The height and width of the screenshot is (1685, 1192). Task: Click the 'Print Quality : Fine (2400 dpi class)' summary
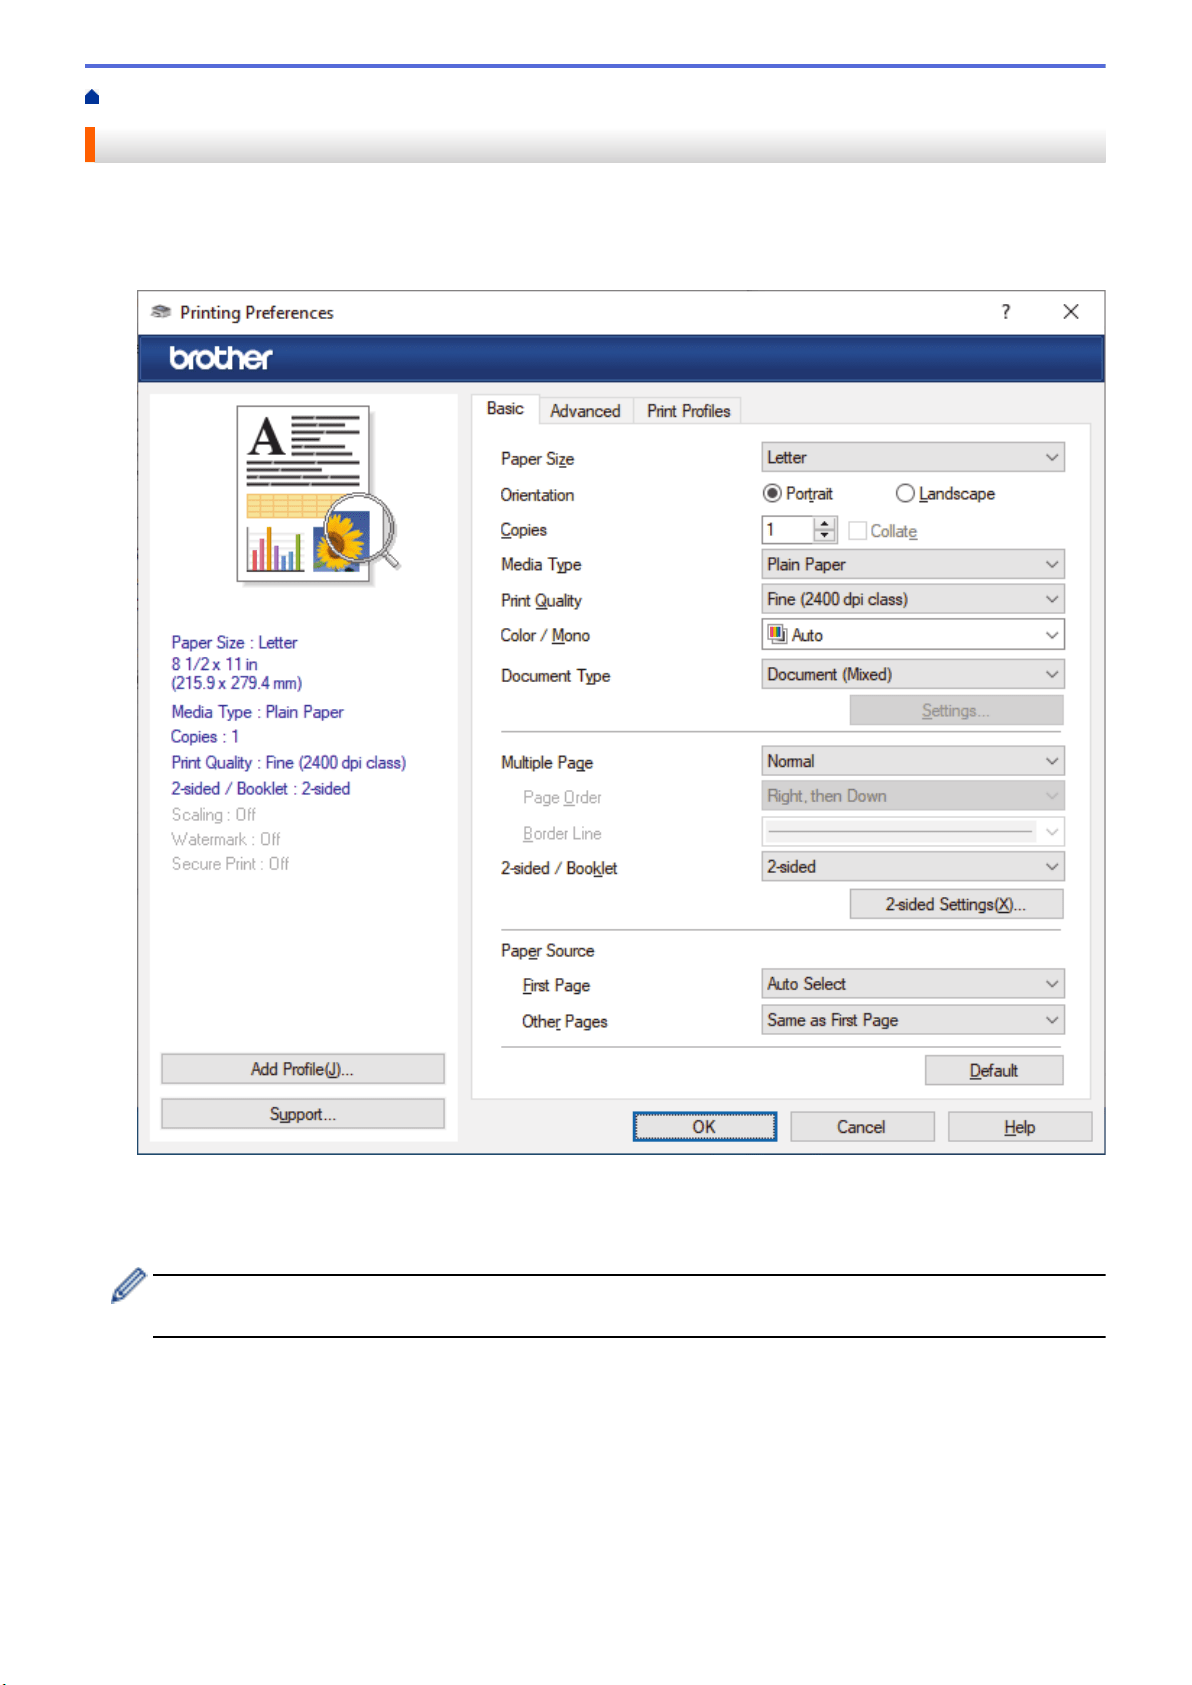pos(288,763)
